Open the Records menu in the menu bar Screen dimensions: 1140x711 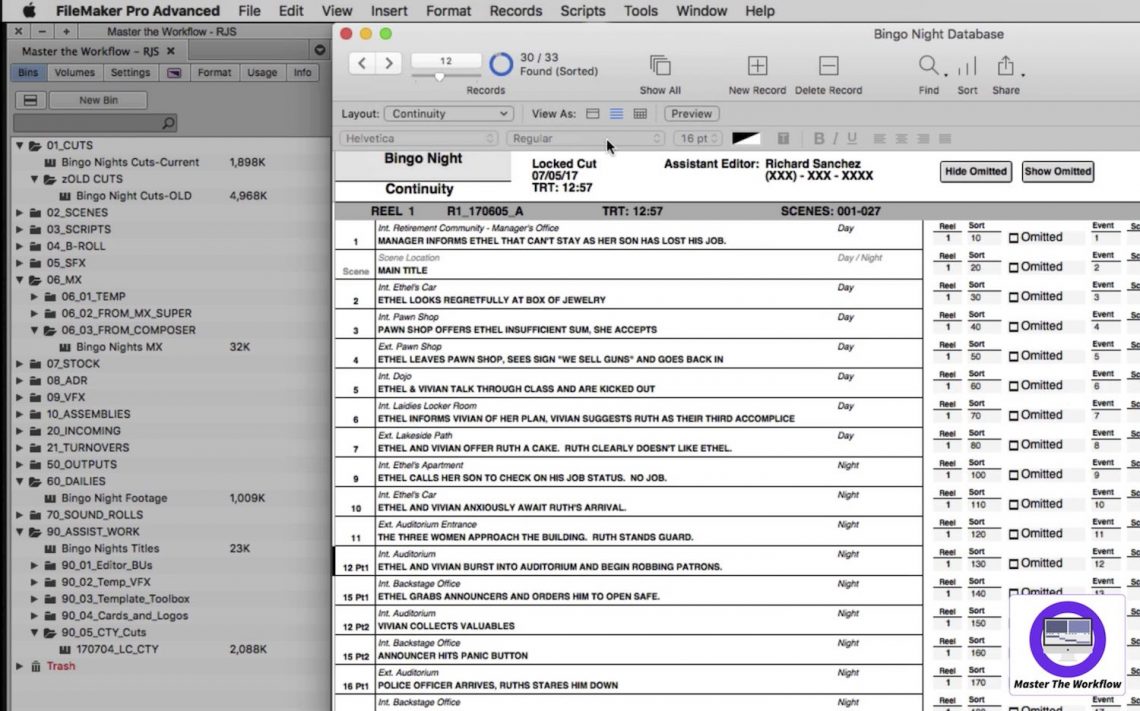(x=515, y=11)
